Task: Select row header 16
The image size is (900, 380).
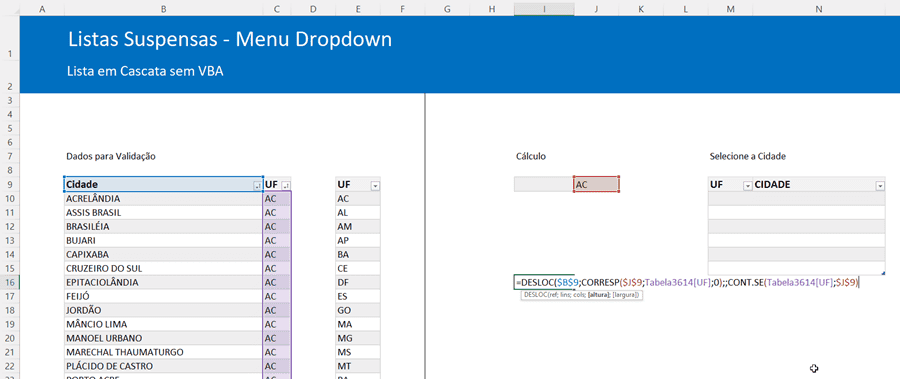Action: tap(10, 282)
